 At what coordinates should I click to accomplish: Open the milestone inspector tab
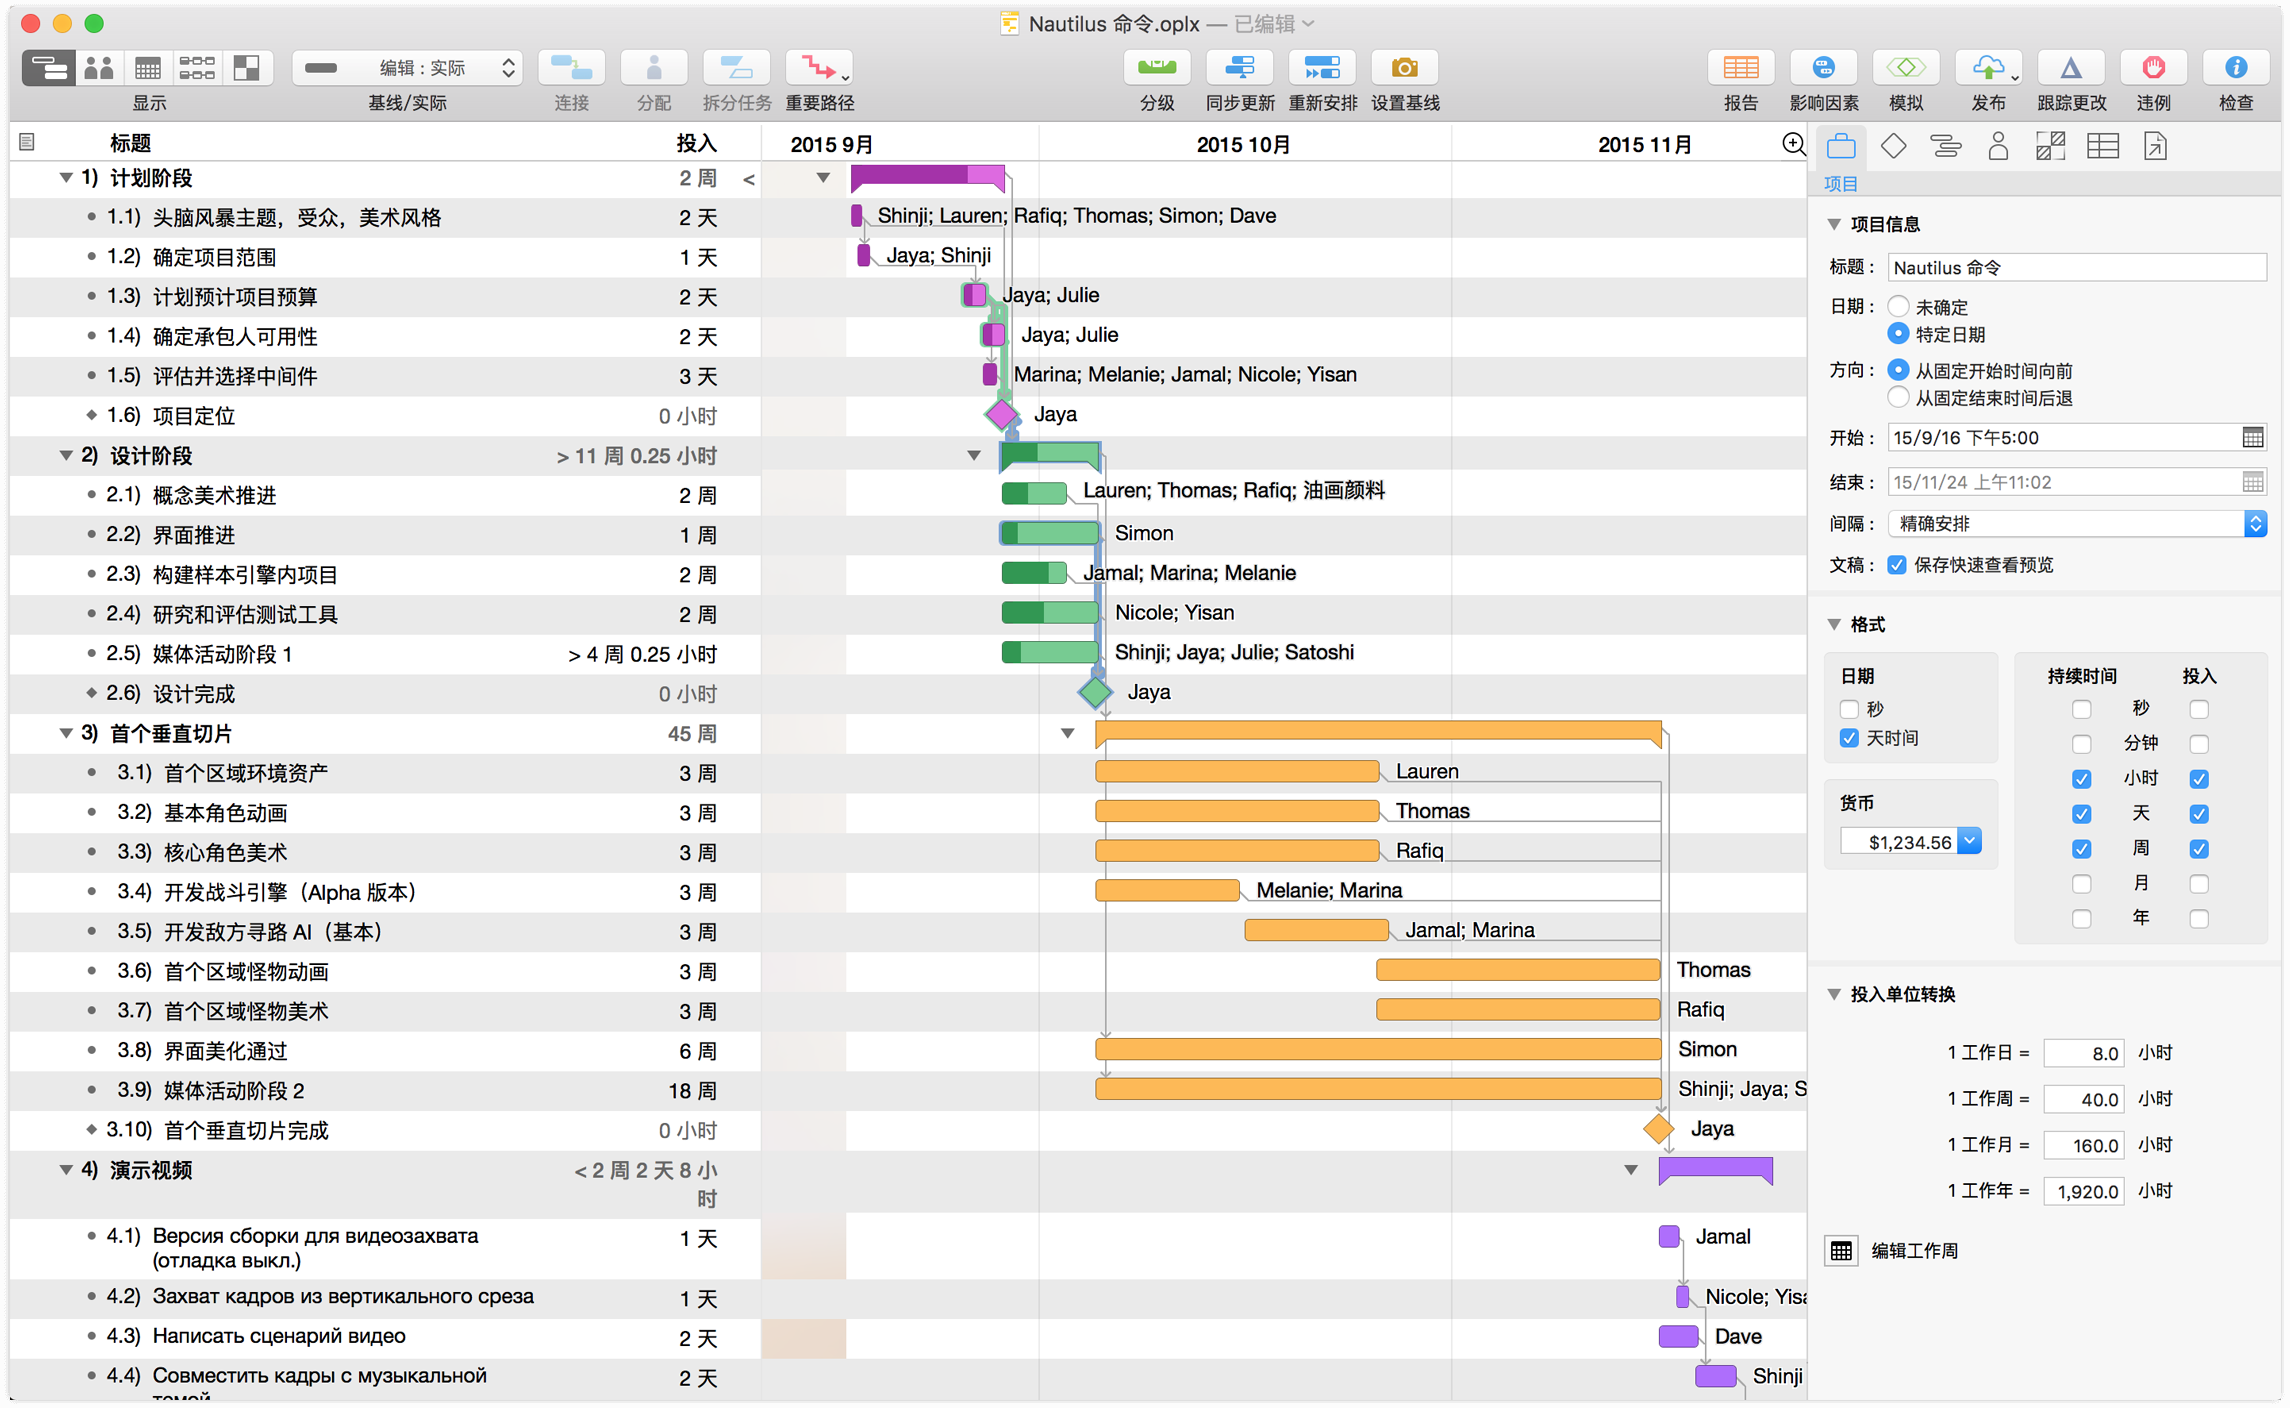(1893, 147)
